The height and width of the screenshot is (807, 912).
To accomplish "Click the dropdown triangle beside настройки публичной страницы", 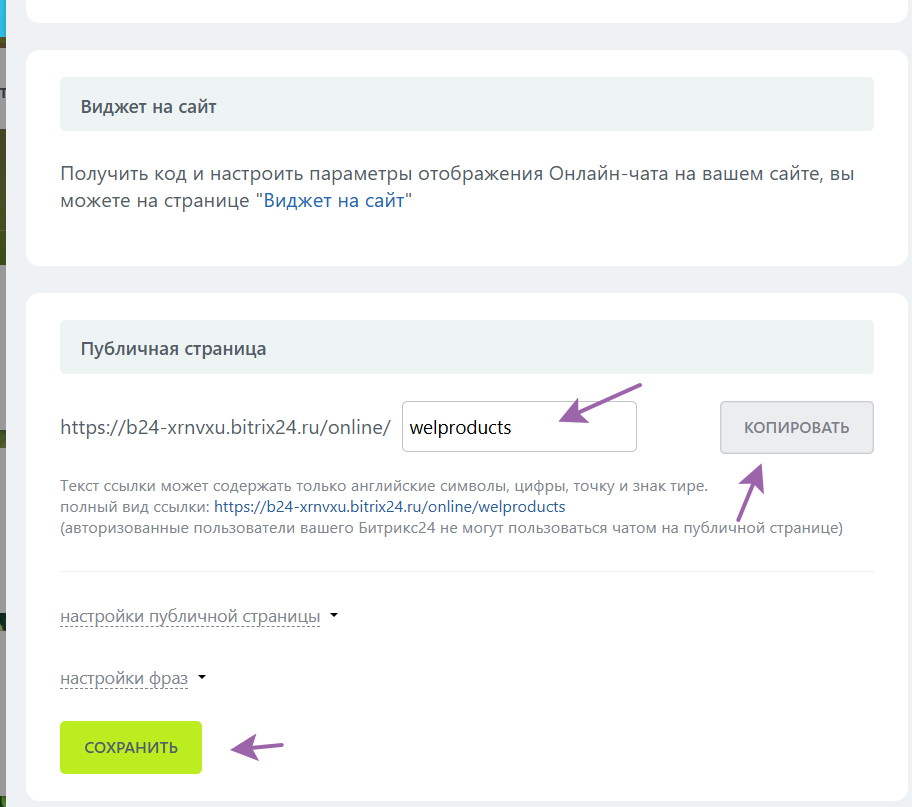I will (334, 615).
